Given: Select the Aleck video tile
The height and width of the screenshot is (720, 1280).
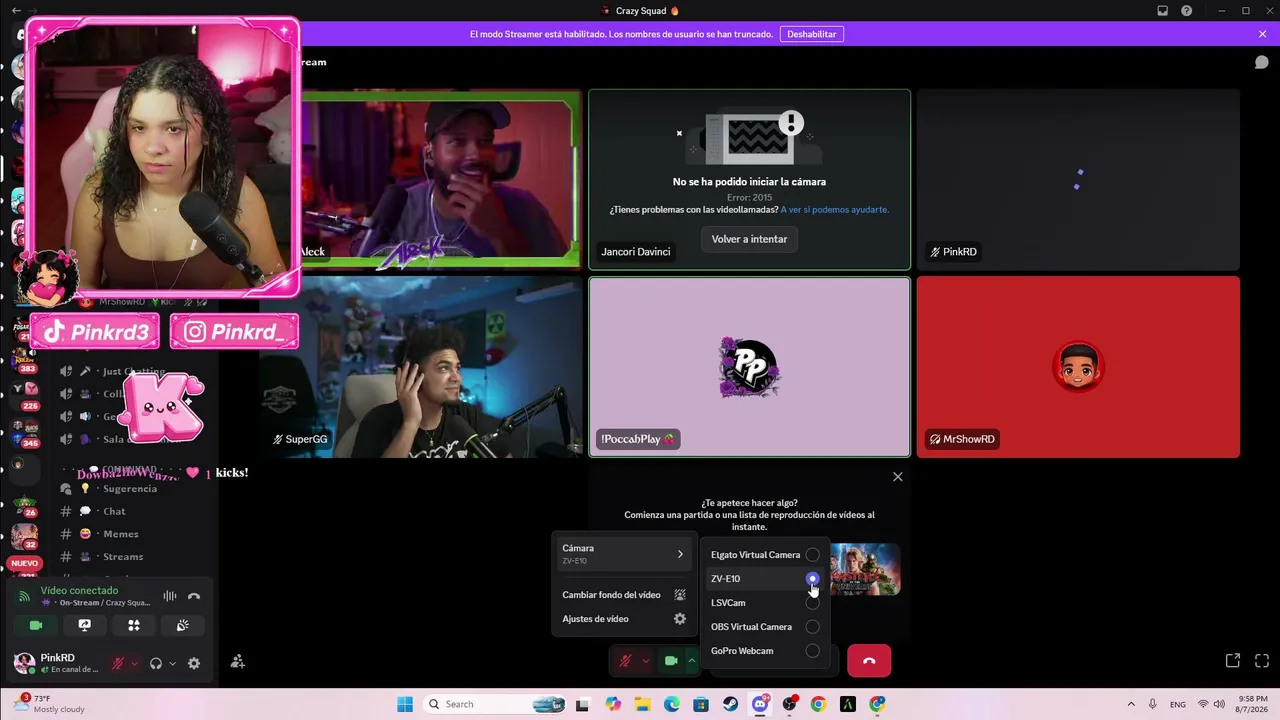Looking at the screenshot, I should 441,180.
